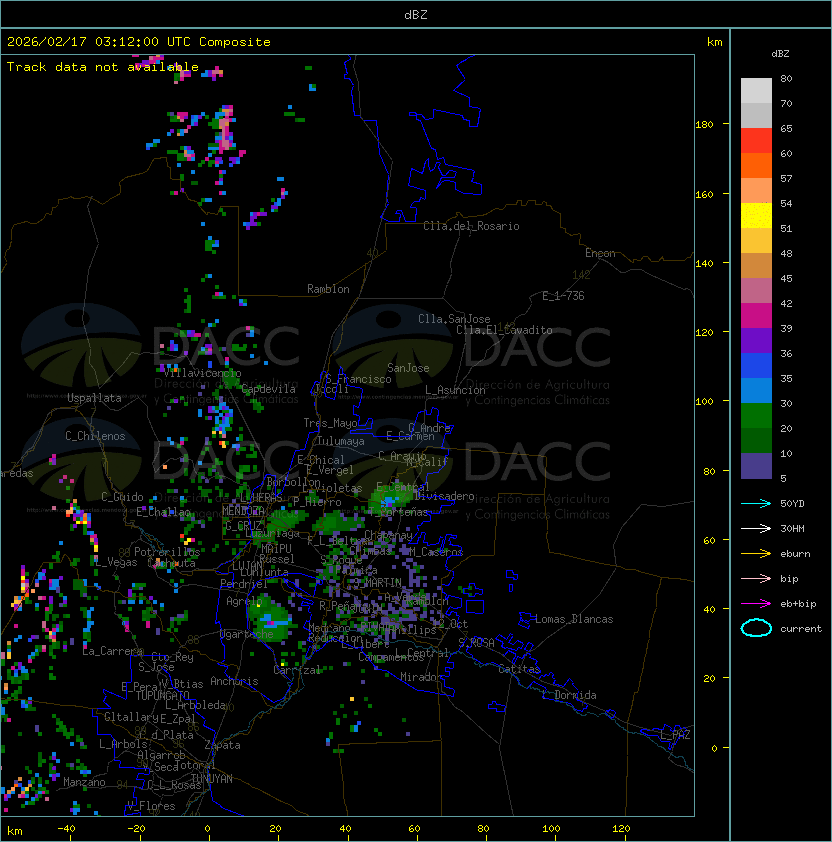Click the 'Potrerillos' map label
832x842 pixels.
point(167,552)
